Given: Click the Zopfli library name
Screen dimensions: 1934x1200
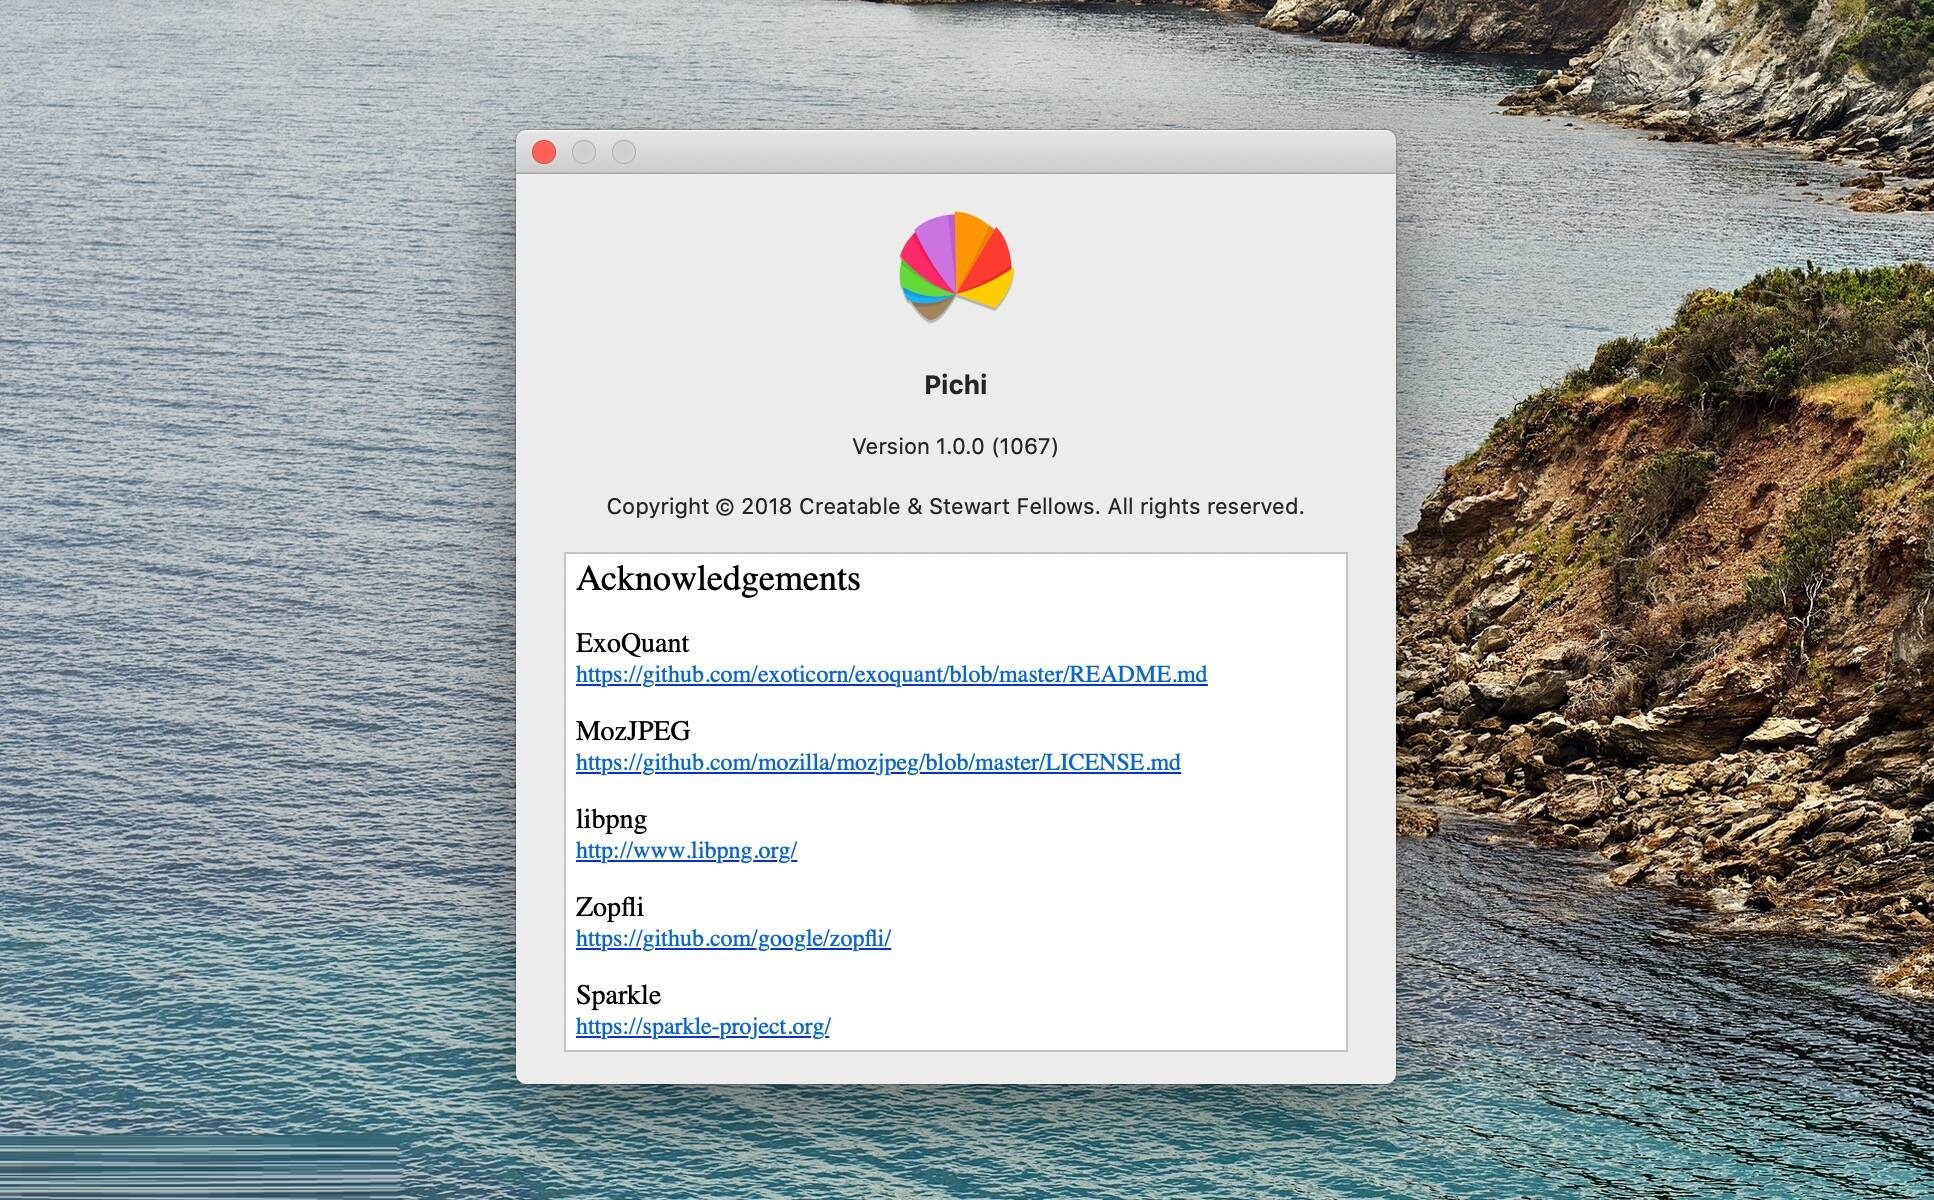Looking at the screenshot, I should (609, 907).
